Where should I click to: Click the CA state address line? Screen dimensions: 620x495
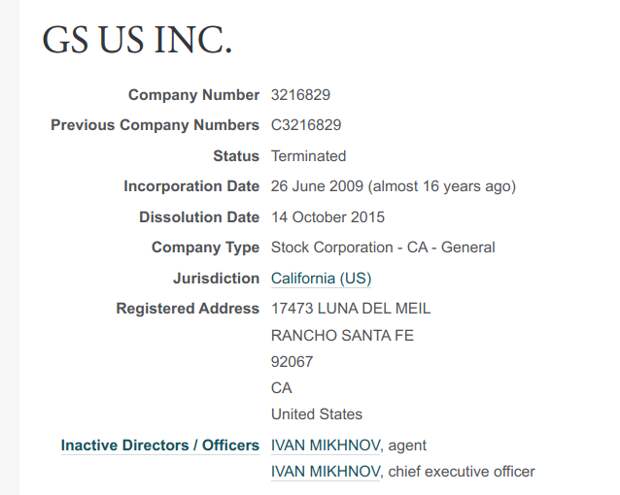pos(282,388)
